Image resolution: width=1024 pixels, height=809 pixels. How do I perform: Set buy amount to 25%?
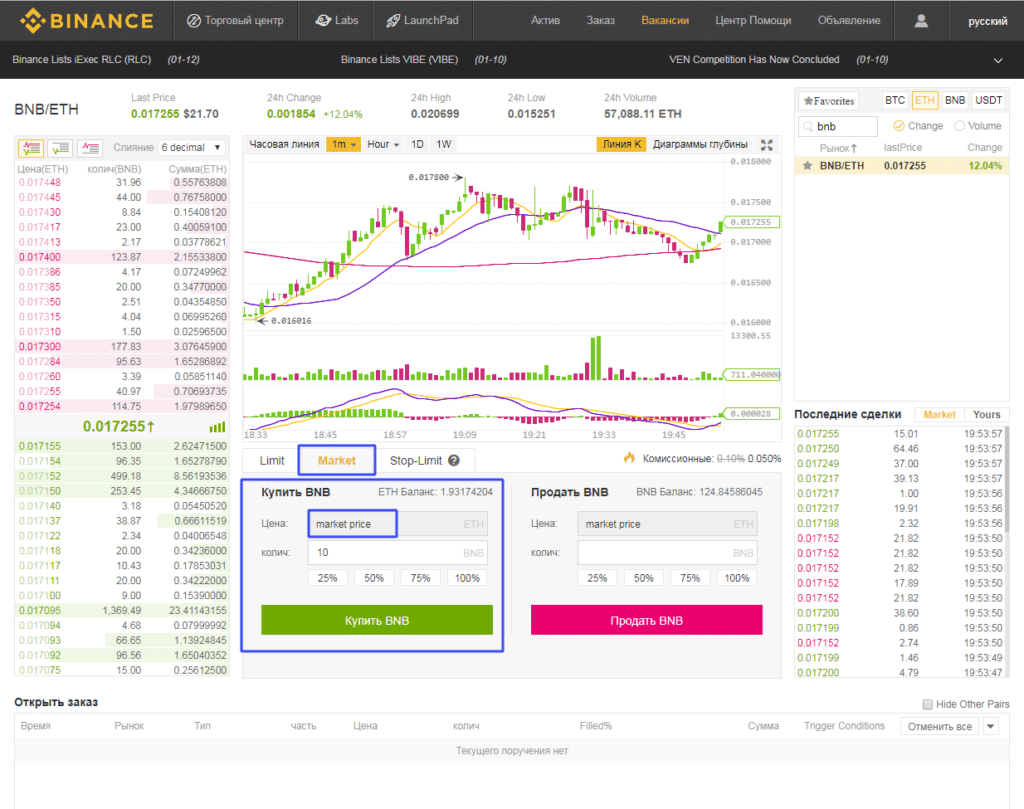point(327,579)
